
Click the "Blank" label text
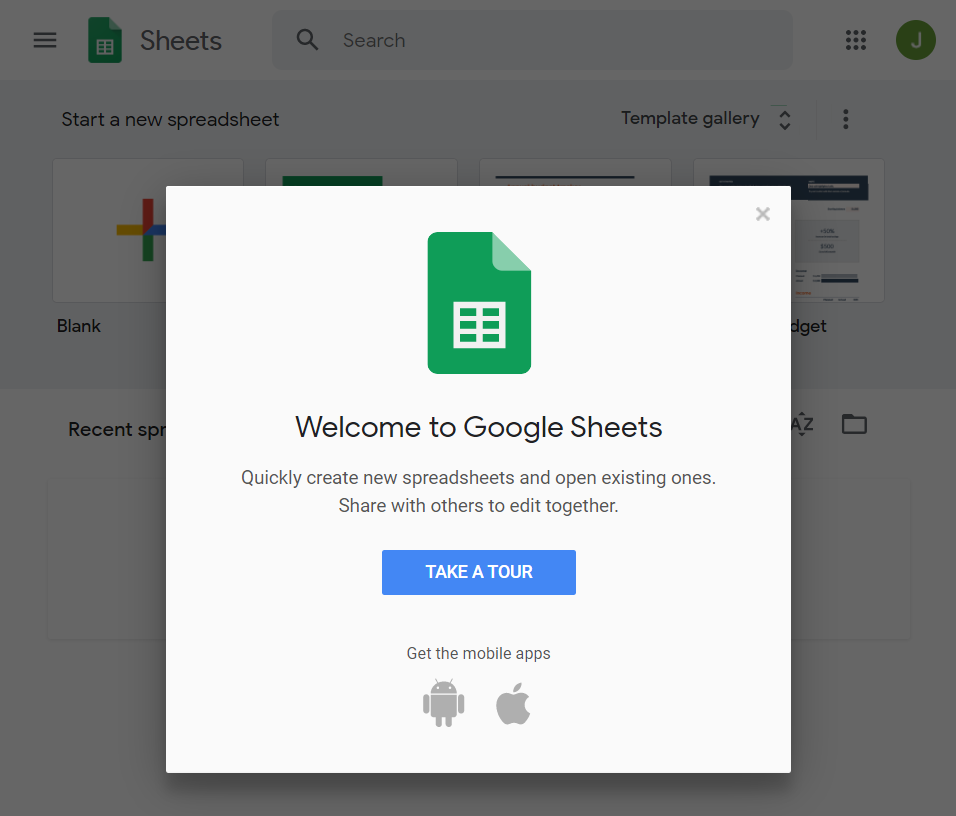click(79, 326)
